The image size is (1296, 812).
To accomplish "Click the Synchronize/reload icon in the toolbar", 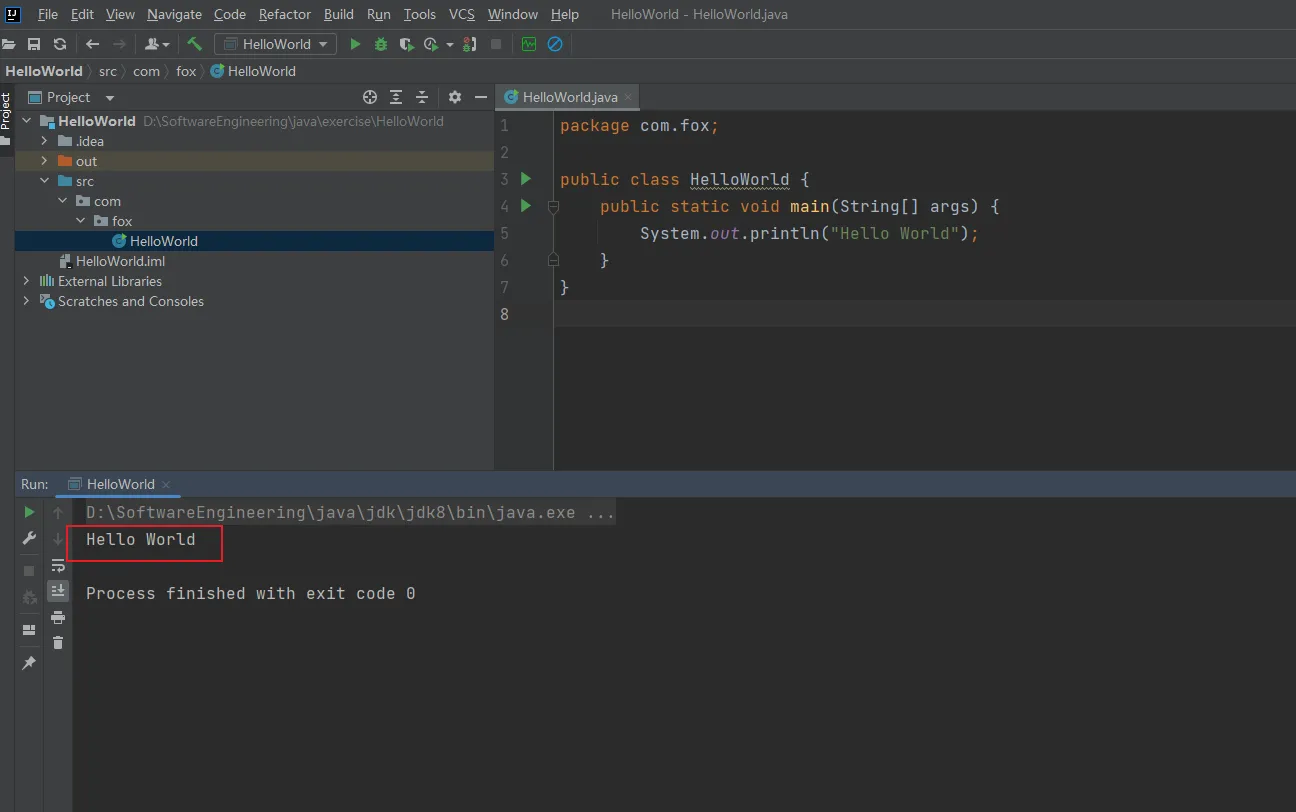I will click(x=60, y=44).
